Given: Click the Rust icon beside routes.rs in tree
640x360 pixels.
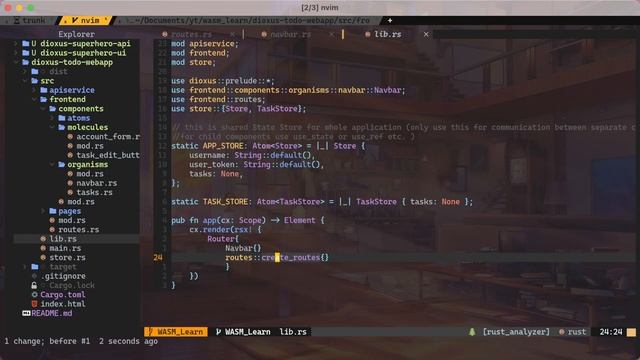Looking at the screenshot, I should [x=52, y=230].
